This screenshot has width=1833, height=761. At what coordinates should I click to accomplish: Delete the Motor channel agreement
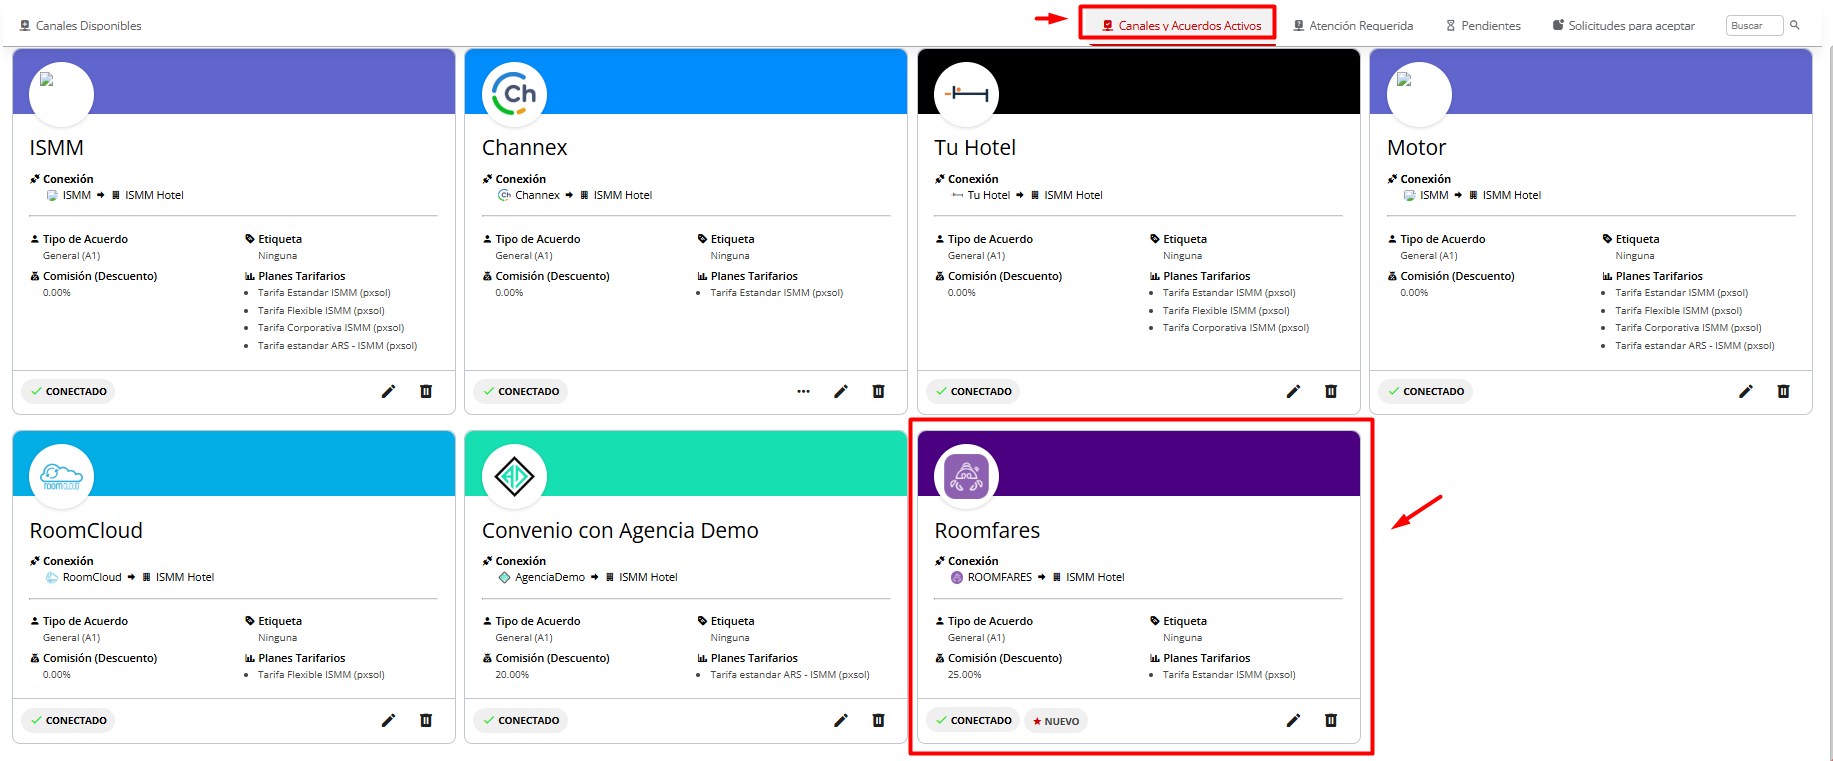(1783, 391)
